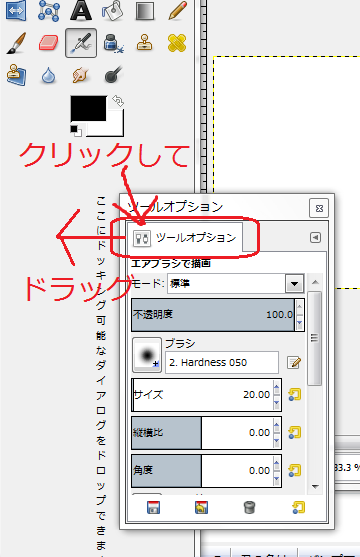Select the Pencil tool
Viewport: 360px width, 557px height.
pos(177,10)
